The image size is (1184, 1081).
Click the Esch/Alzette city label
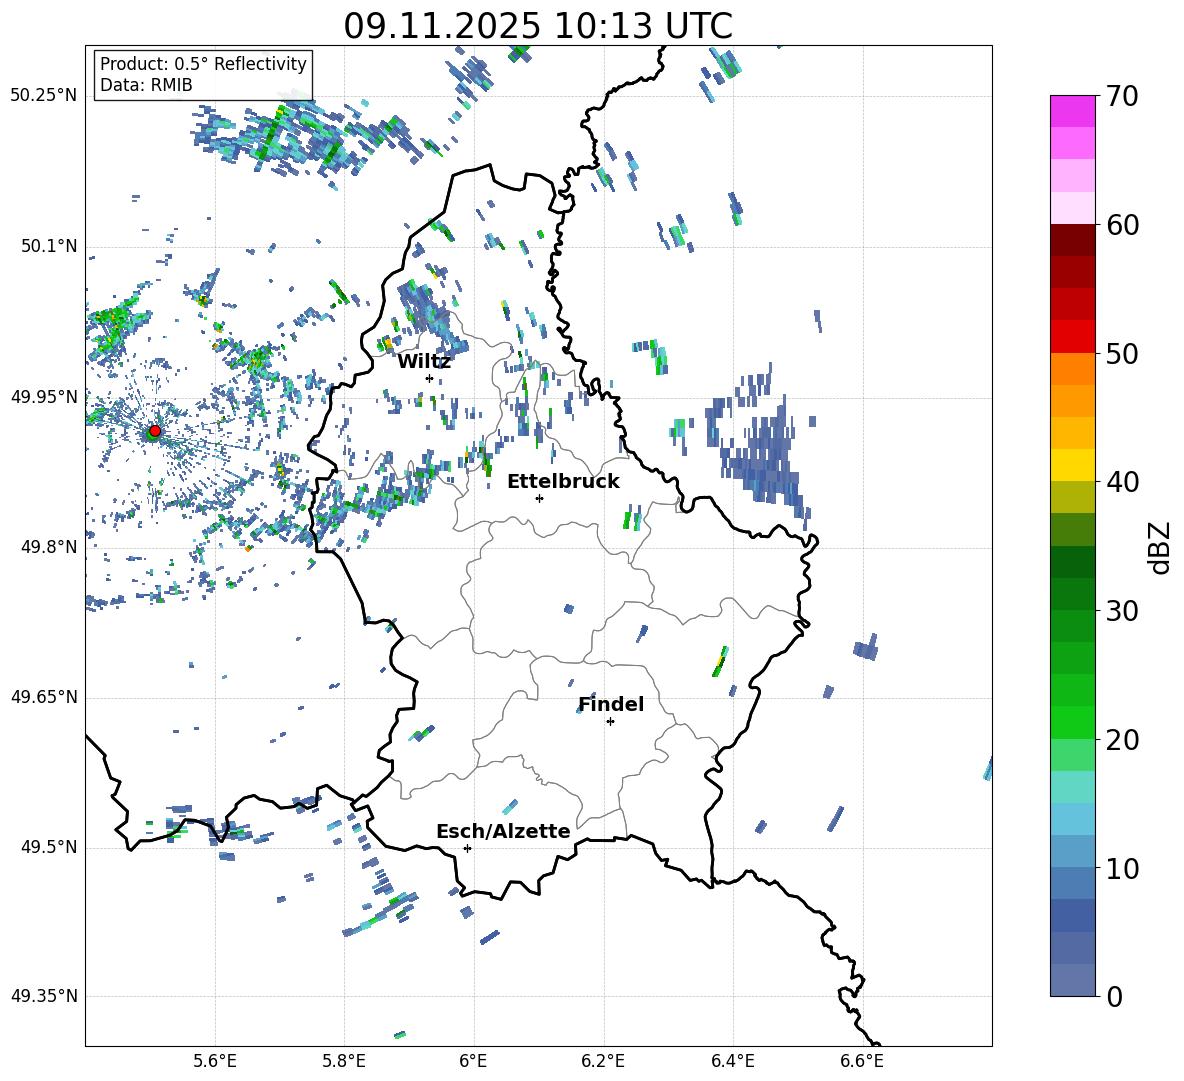point(503,831)
